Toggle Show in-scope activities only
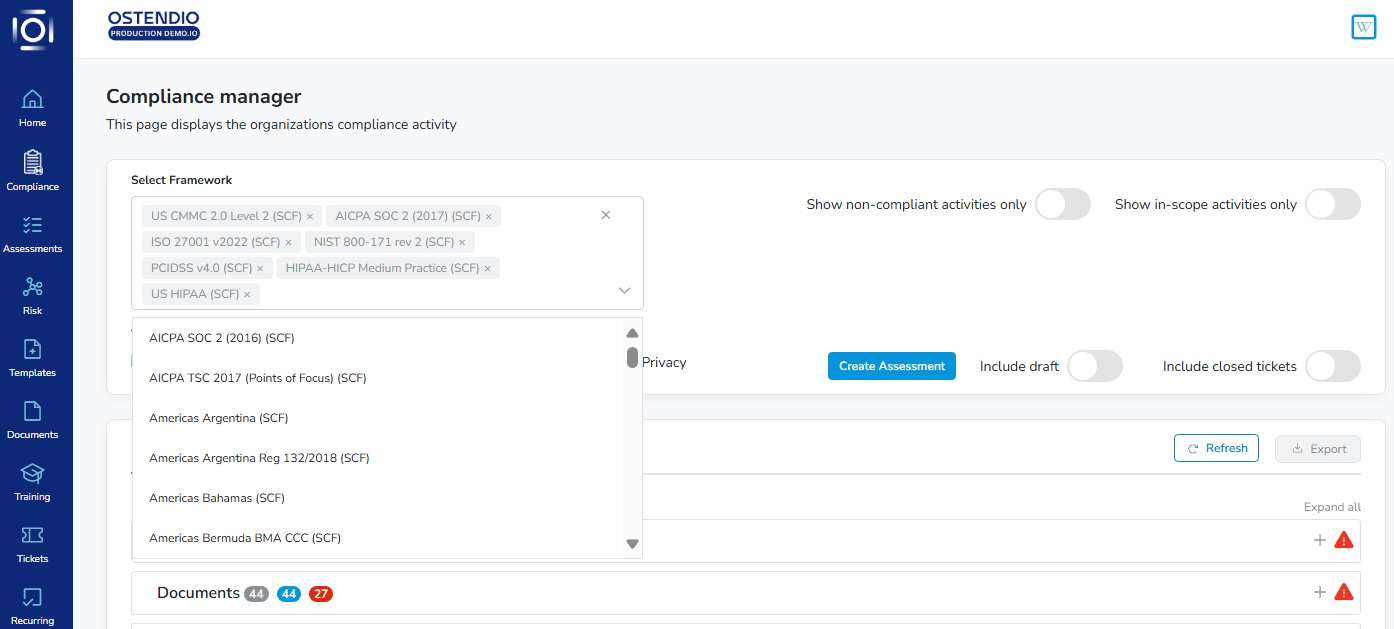 click(1332, 204)
